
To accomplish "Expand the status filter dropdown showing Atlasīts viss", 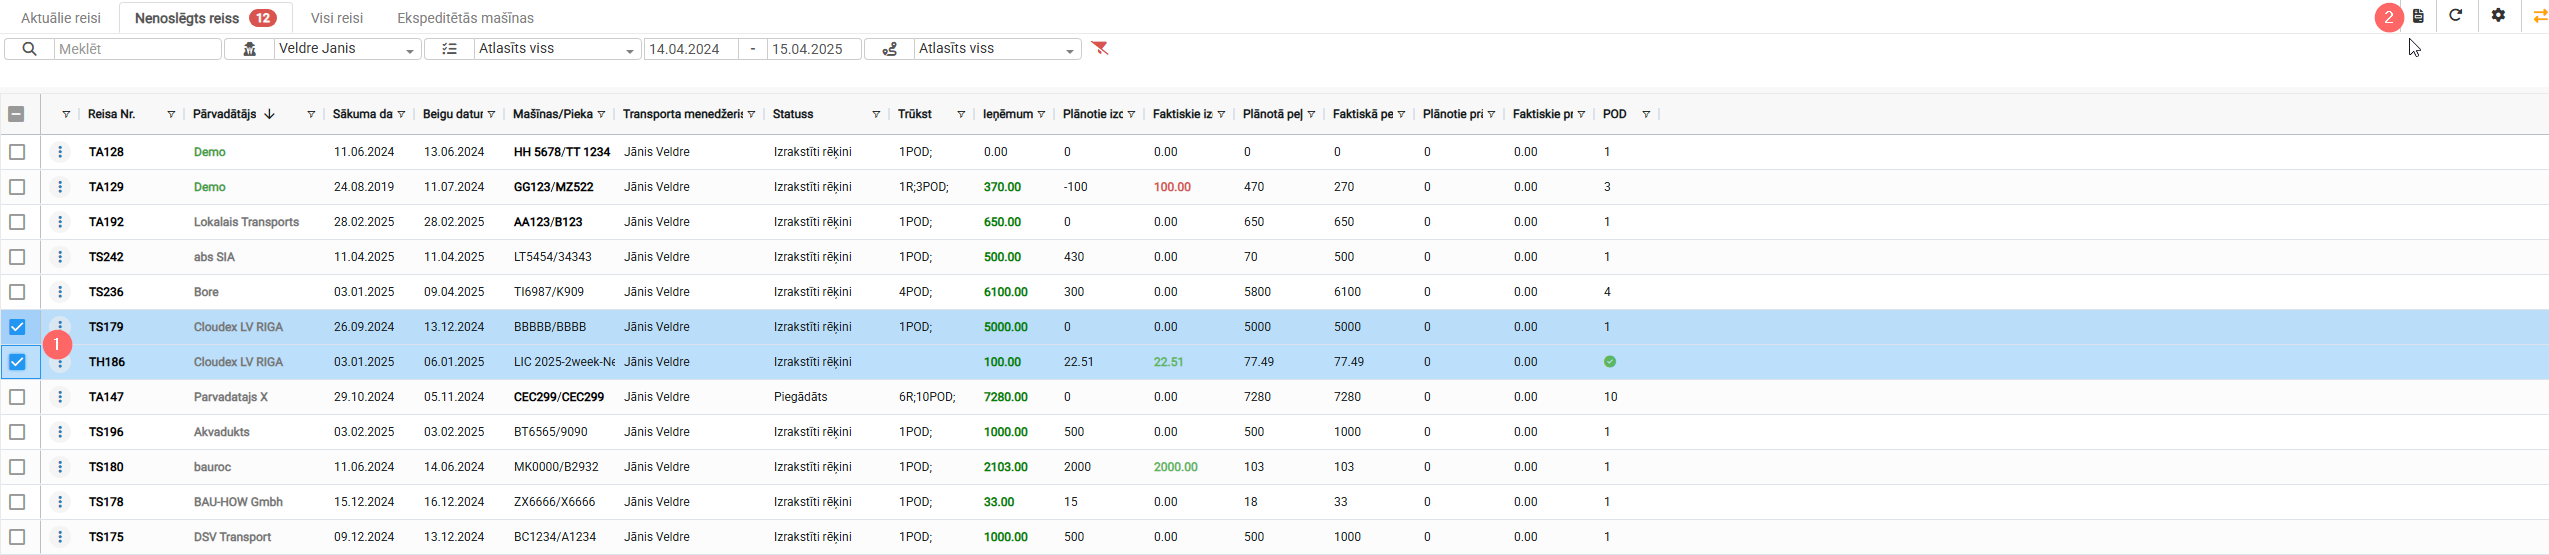I will coord(556,49).
